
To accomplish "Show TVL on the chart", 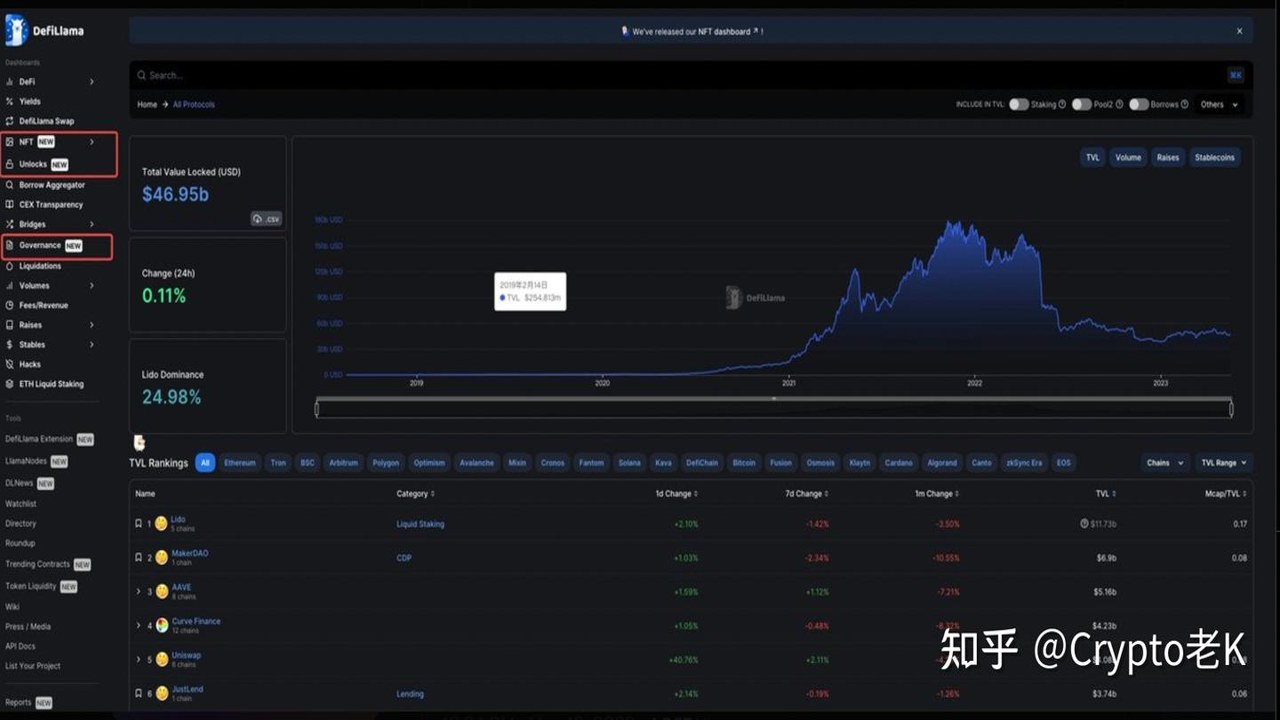I will click(x=1092, y=157).
